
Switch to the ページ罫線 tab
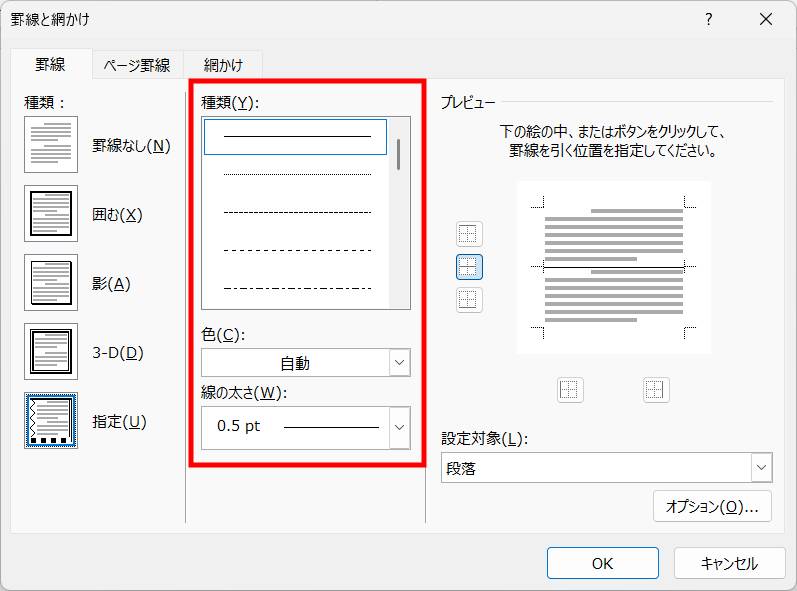(137, 66)
